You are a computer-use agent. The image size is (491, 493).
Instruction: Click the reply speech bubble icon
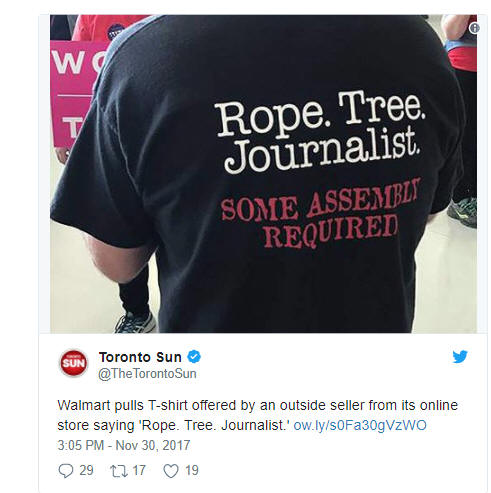pos(66,471)
